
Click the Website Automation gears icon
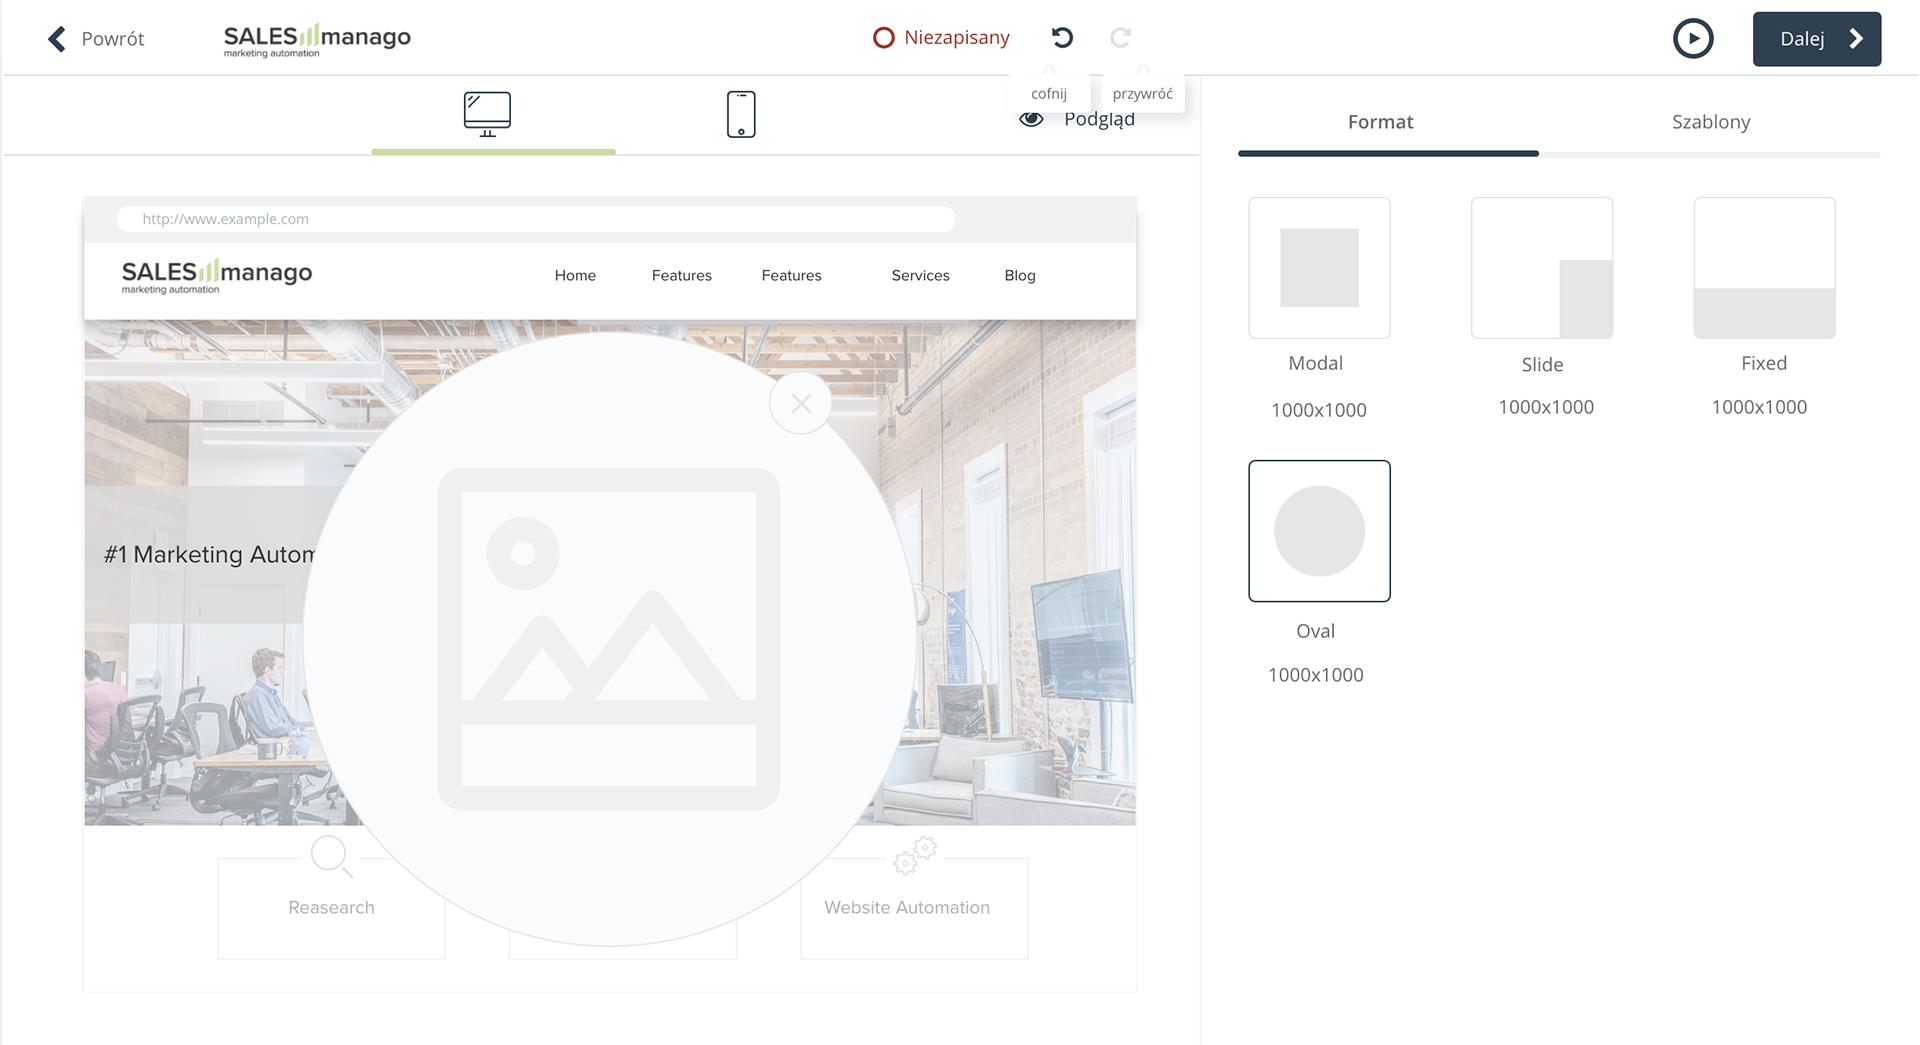[915, 856]
